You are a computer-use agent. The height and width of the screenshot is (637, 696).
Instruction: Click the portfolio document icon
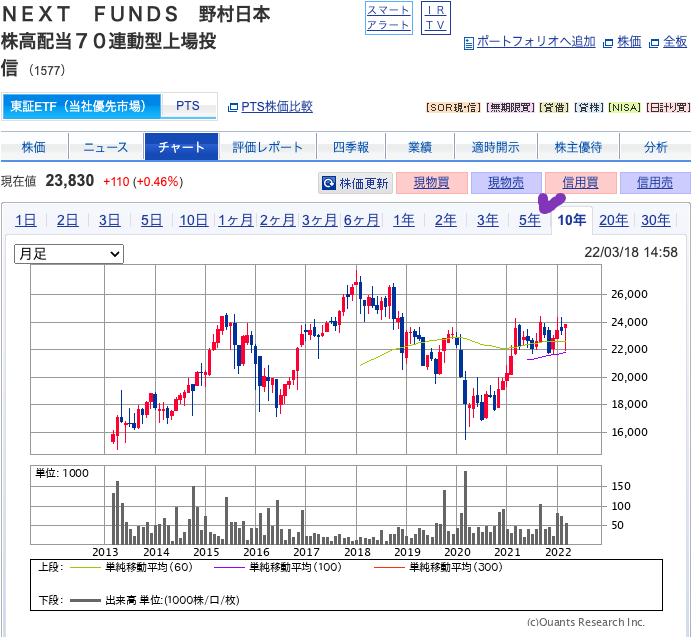click(x=468, y=43)
